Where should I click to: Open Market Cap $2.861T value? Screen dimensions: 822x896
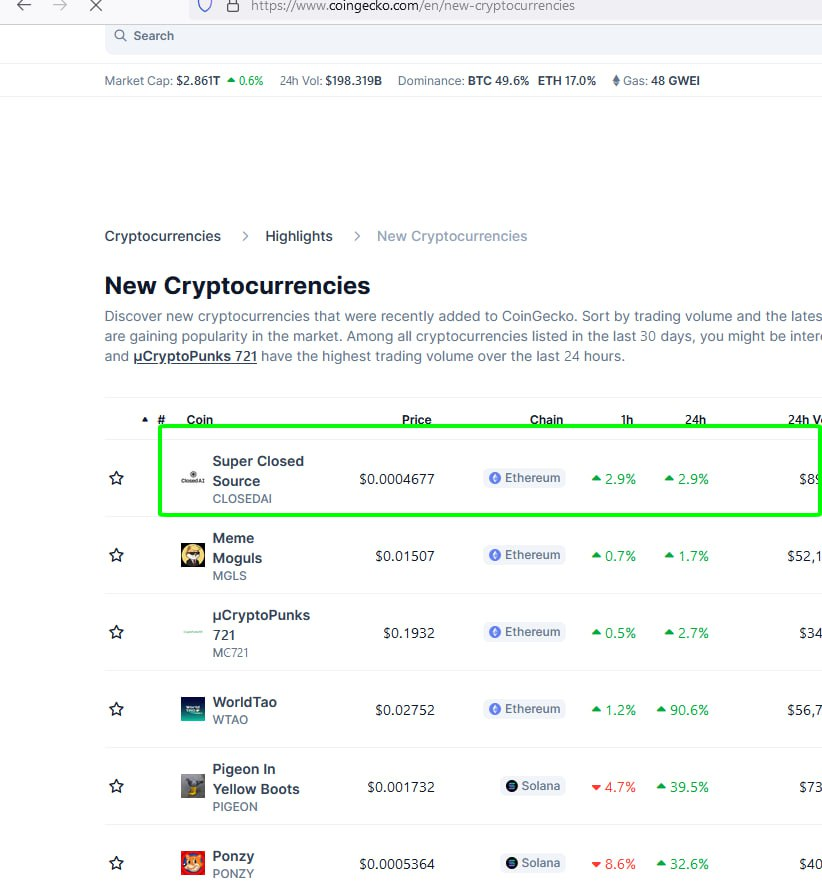(198, 81)
